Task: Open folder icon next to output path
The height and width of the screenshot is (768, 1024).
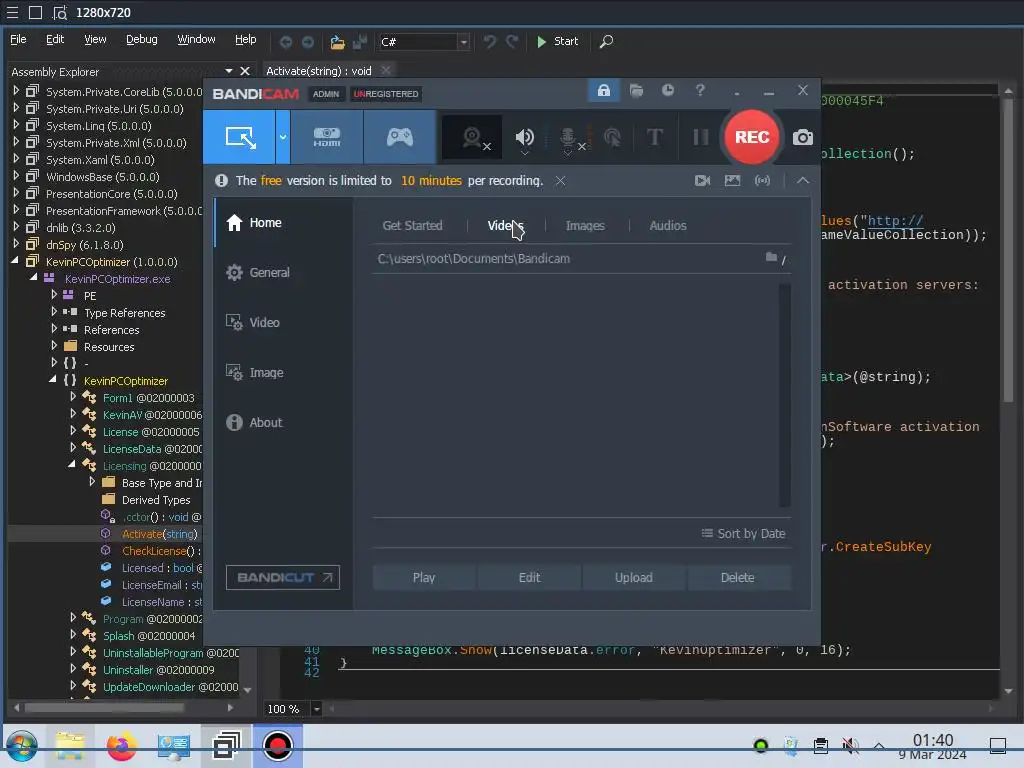Action: [771, 257]
